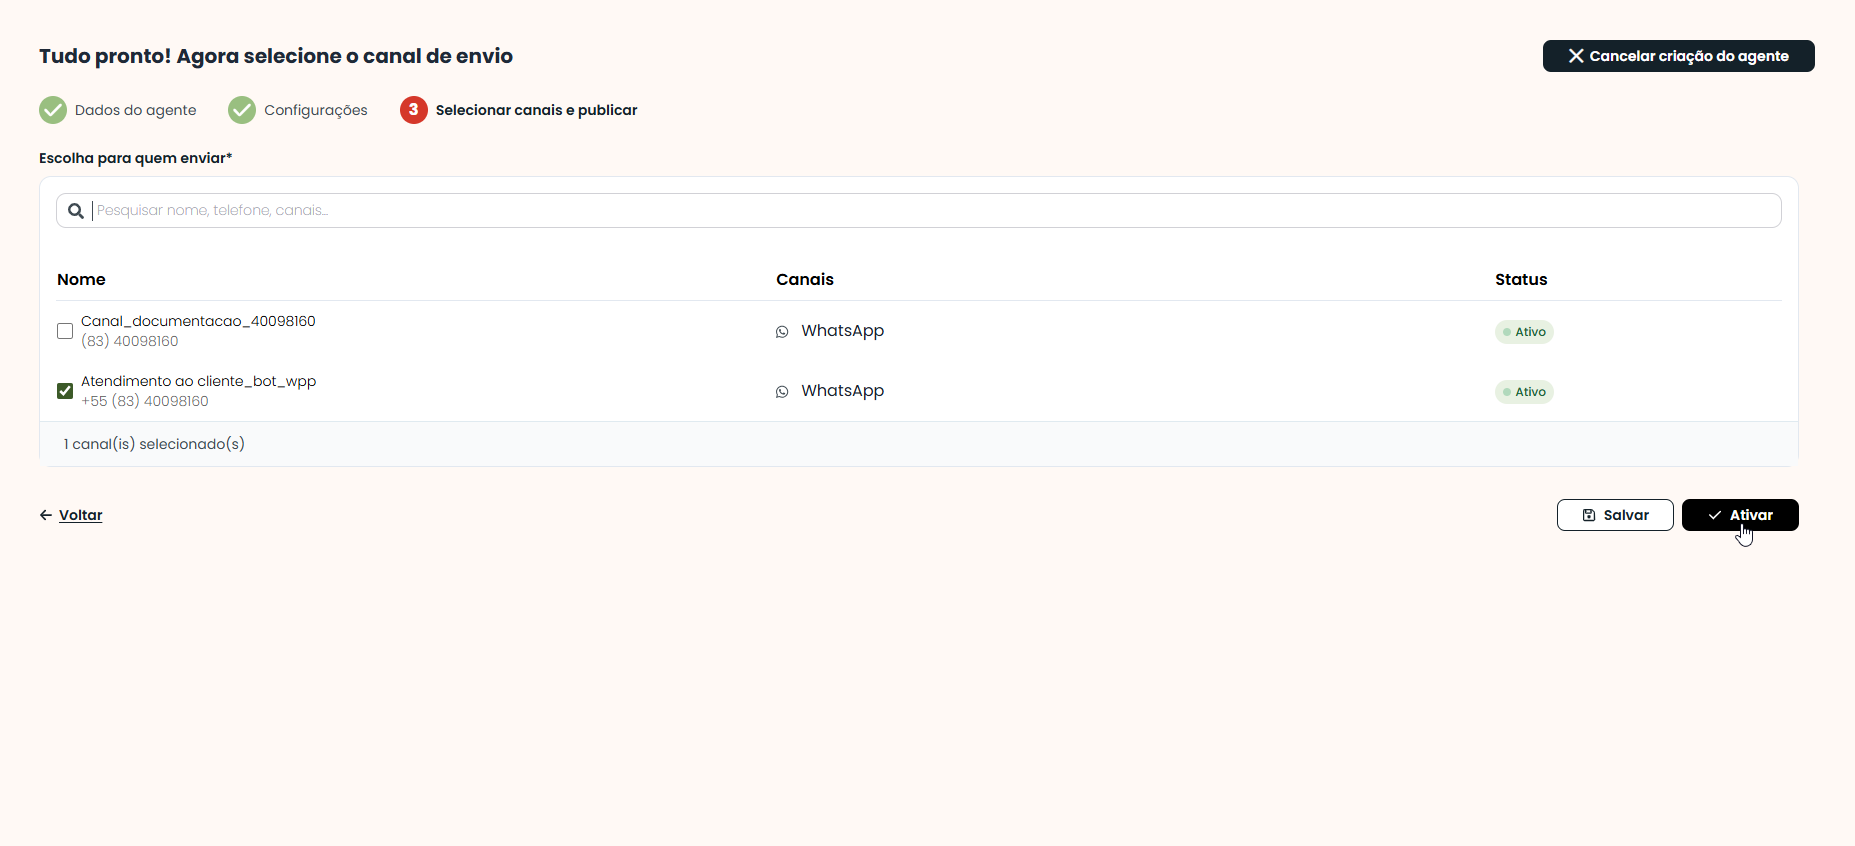Select the Selecionar canais e publicar step
The height and width of the screenshot is (846, 1855).
pos(519,110)
